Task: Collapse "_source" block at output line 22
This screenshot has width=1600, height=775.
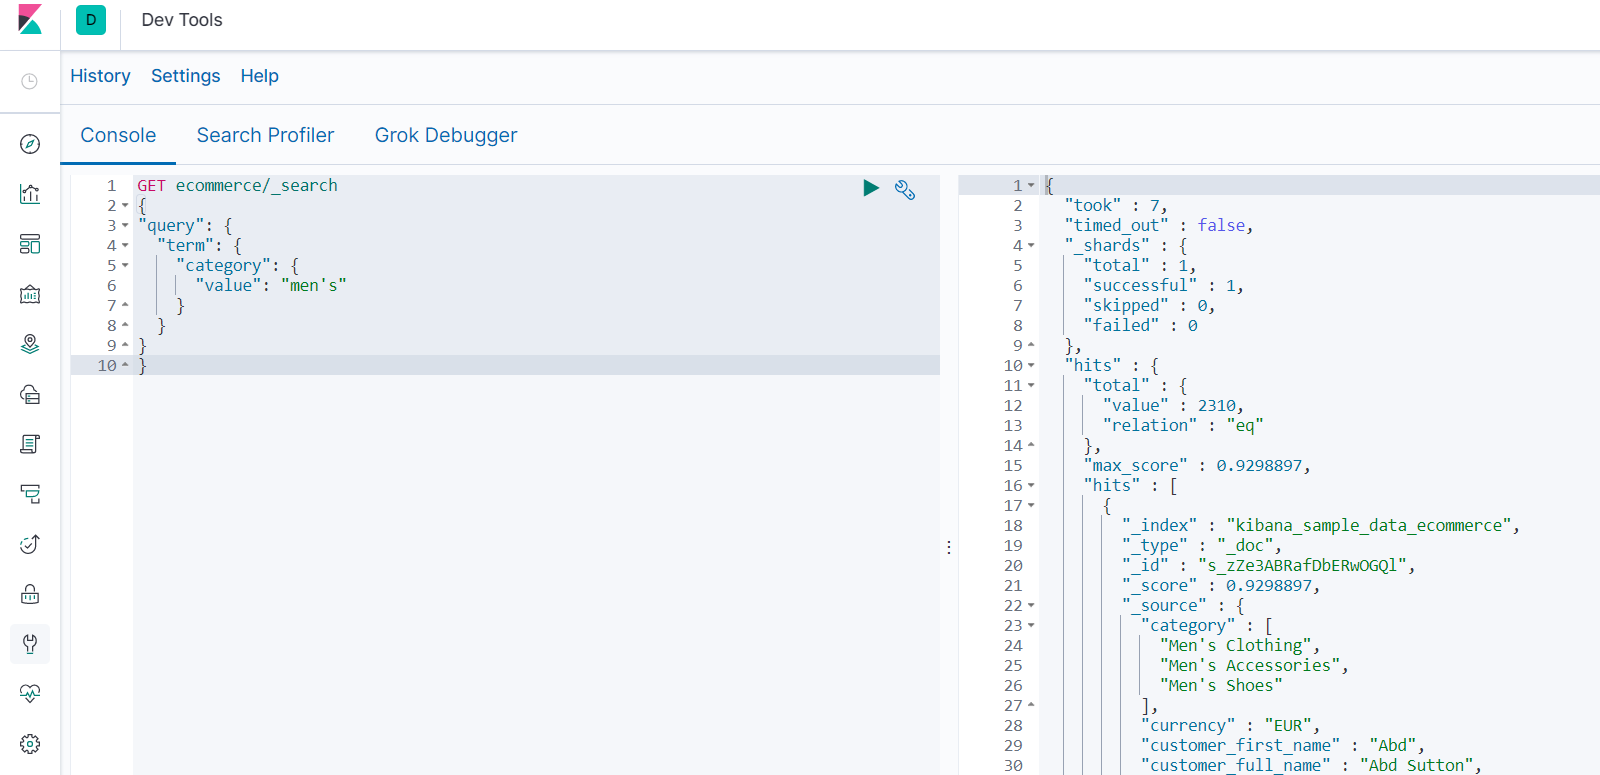Action: click(x=1031, y=606)
